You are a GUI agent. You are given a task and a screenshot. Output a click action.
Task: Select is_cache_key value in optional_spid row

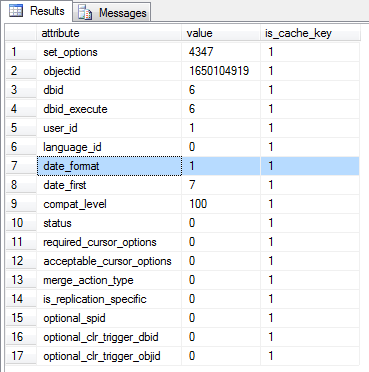310,318
